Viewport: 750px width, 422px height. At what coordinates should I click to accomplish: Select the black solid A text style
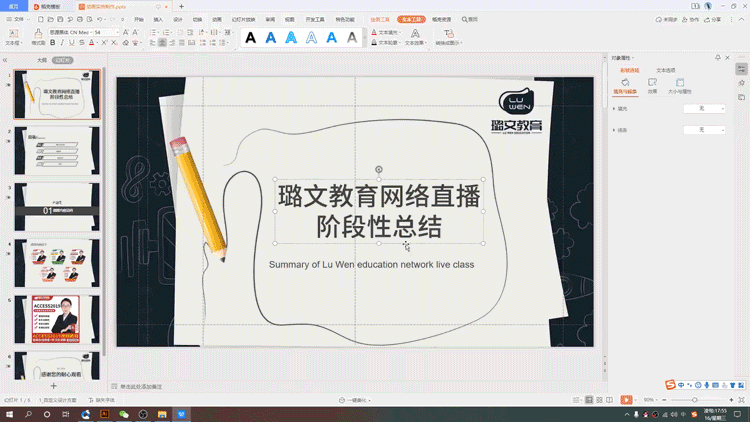(250, 38)
